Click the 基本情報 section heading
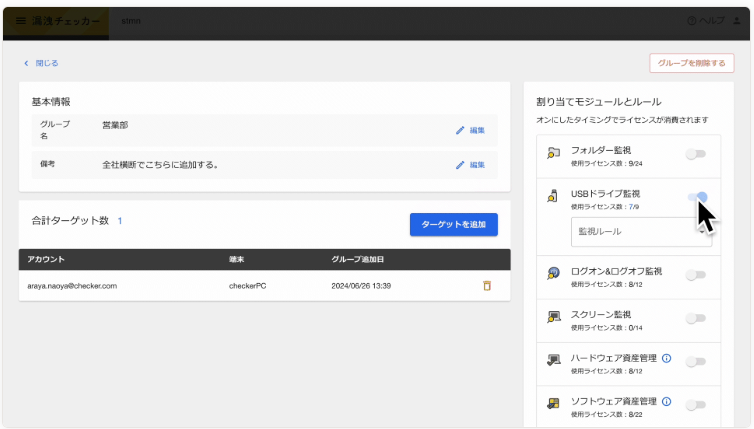The image size is (754, 429). point(51,102)
